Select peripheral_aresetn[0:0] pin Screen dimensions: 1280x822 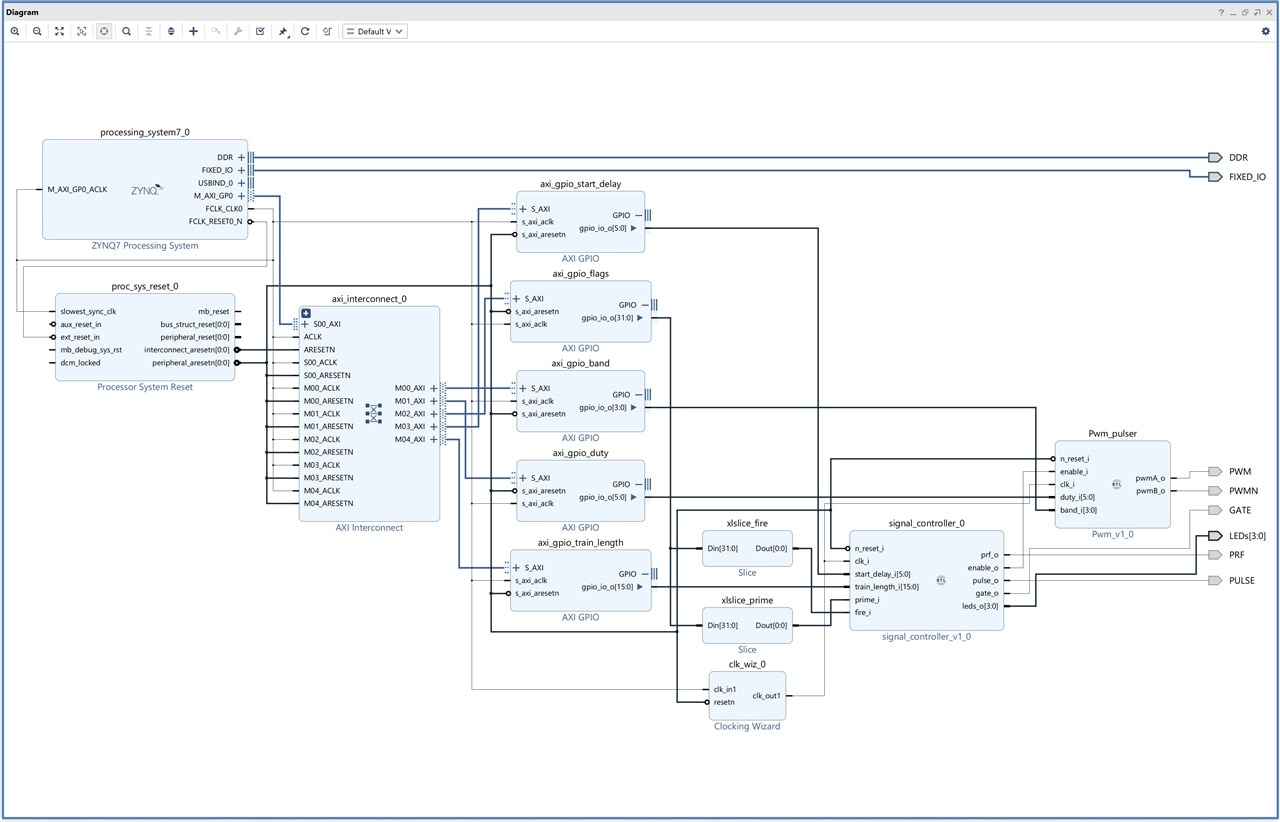tap(191, 363)
